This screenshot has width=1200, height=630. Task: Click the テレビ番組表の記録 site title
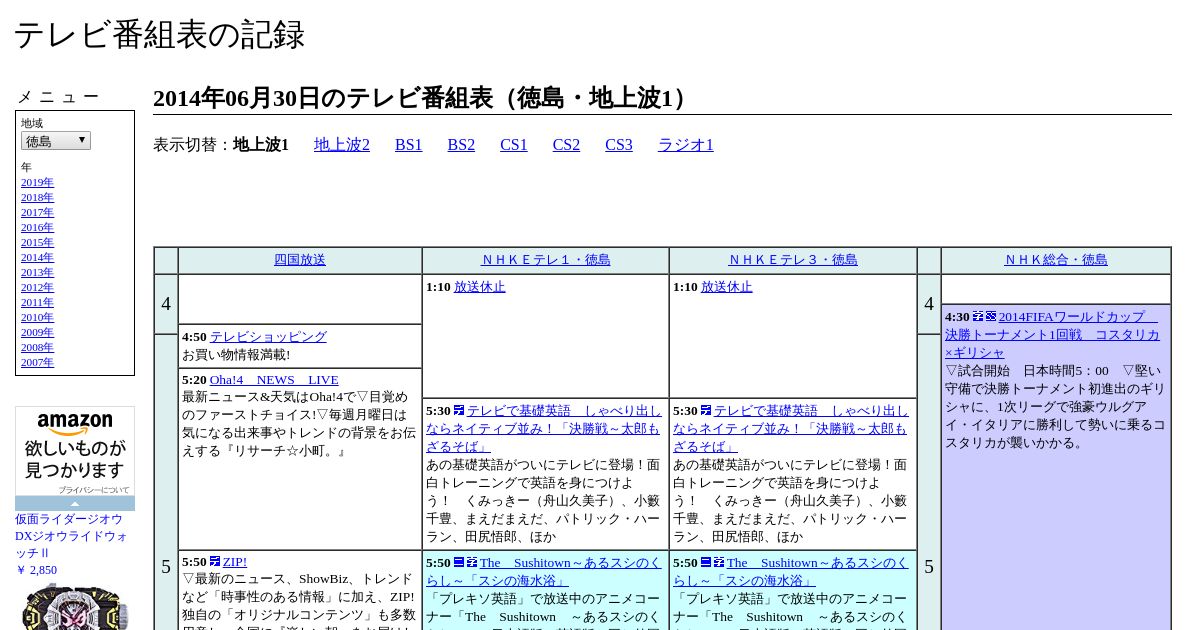pos(159,34)
